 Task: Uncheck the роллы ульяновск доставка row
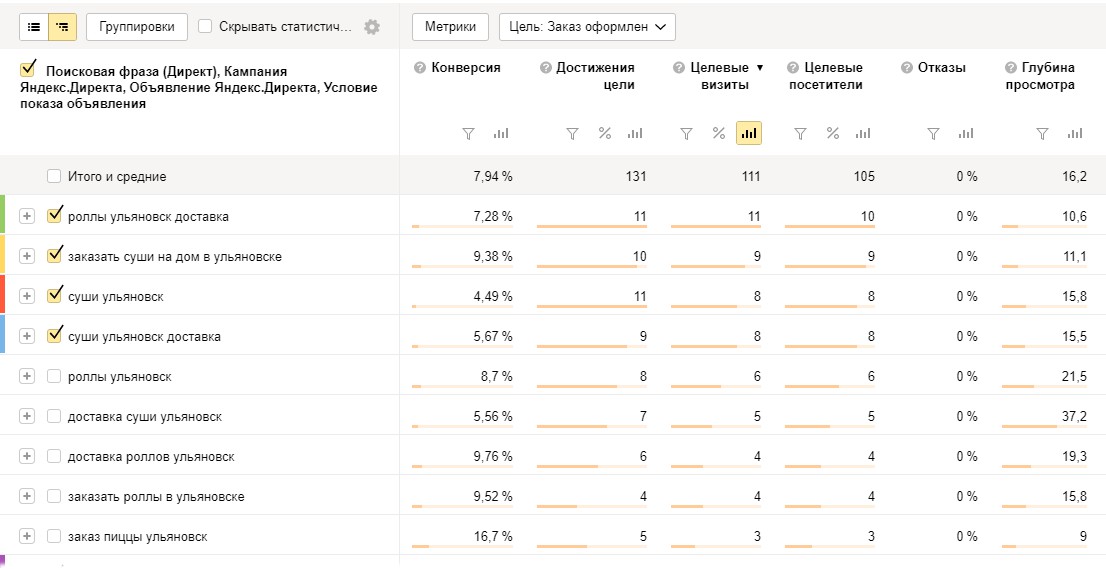click(x=54, y=216)
